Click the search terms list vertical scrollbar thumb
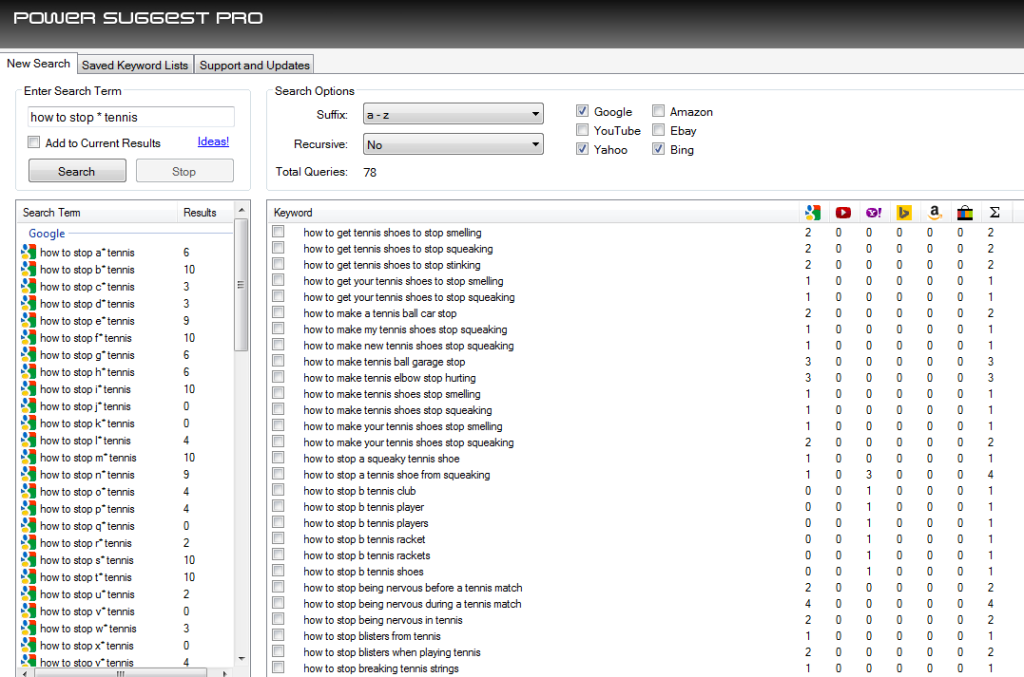 pos(241,285)
